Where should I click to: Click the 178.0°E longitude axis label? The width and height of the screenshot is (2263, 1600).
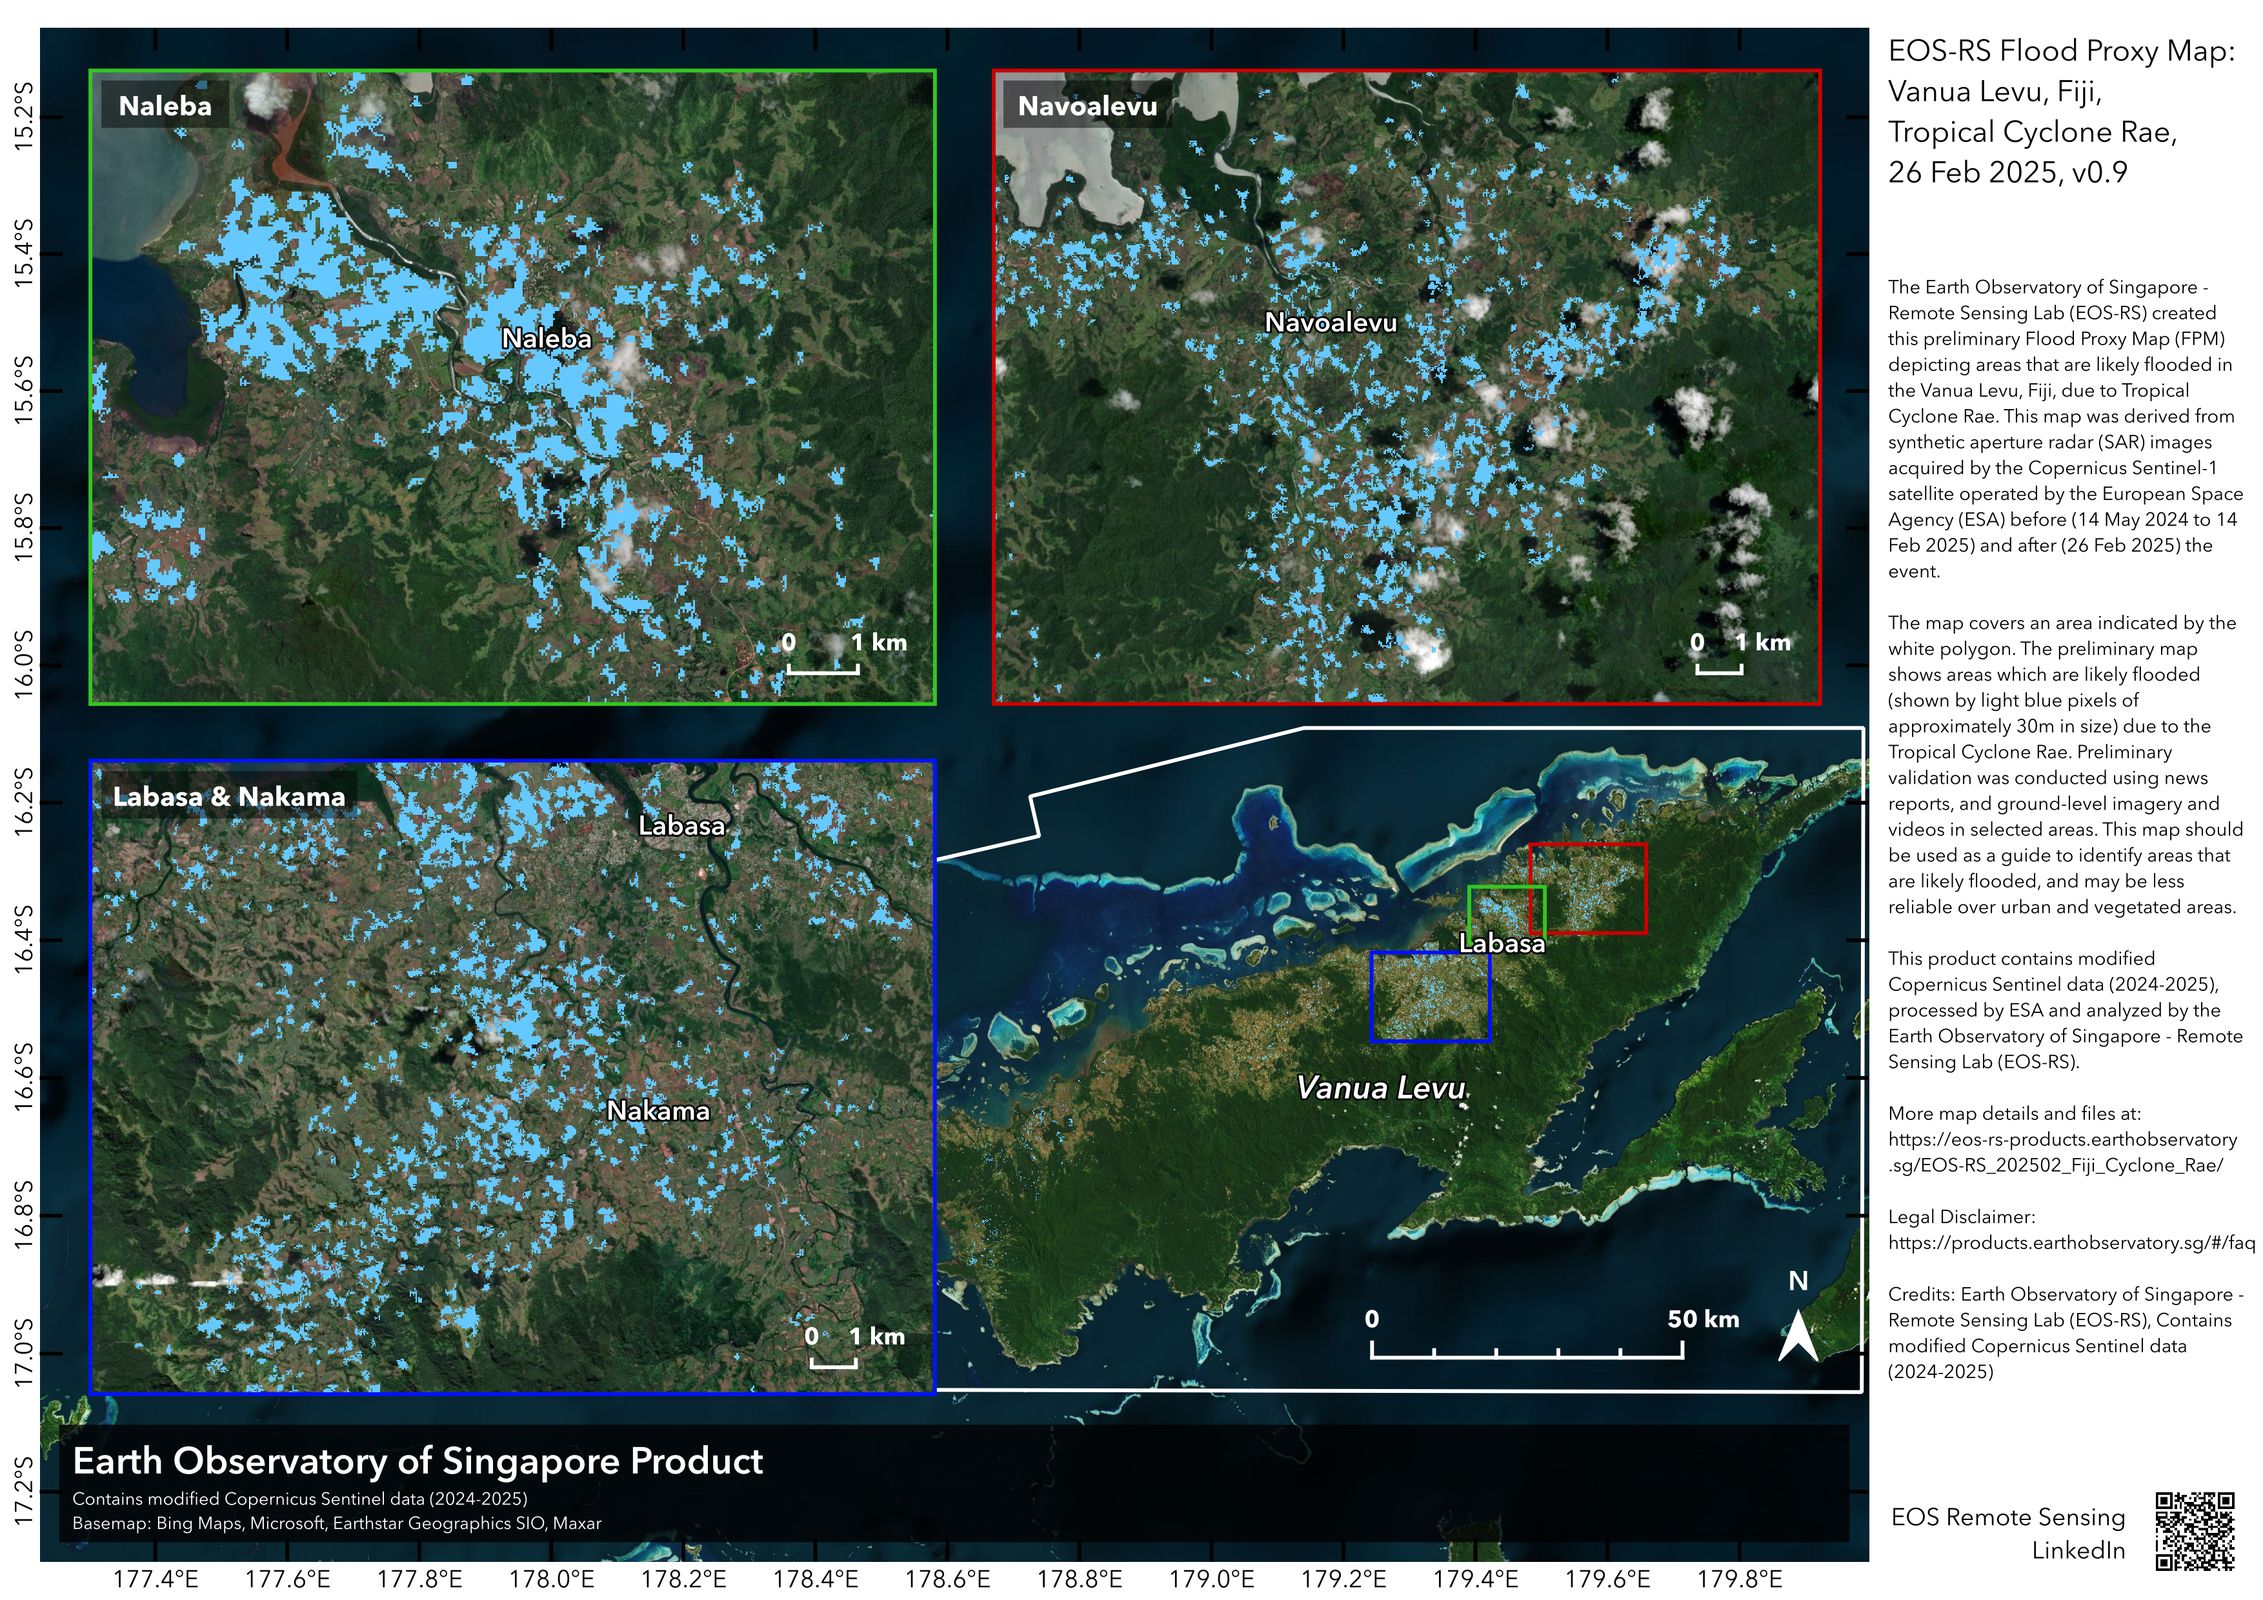click(x=552, y=1579)
